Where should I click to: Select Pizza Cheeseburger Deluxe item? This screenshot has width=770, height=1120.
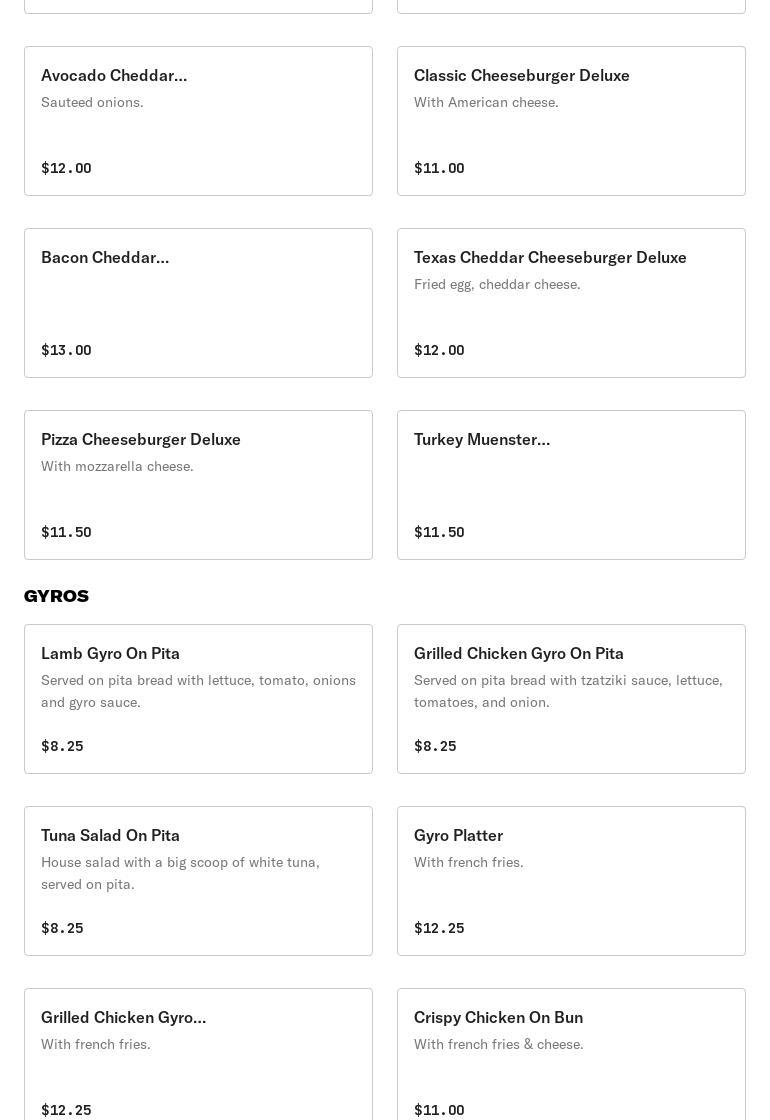pos(199,485)
